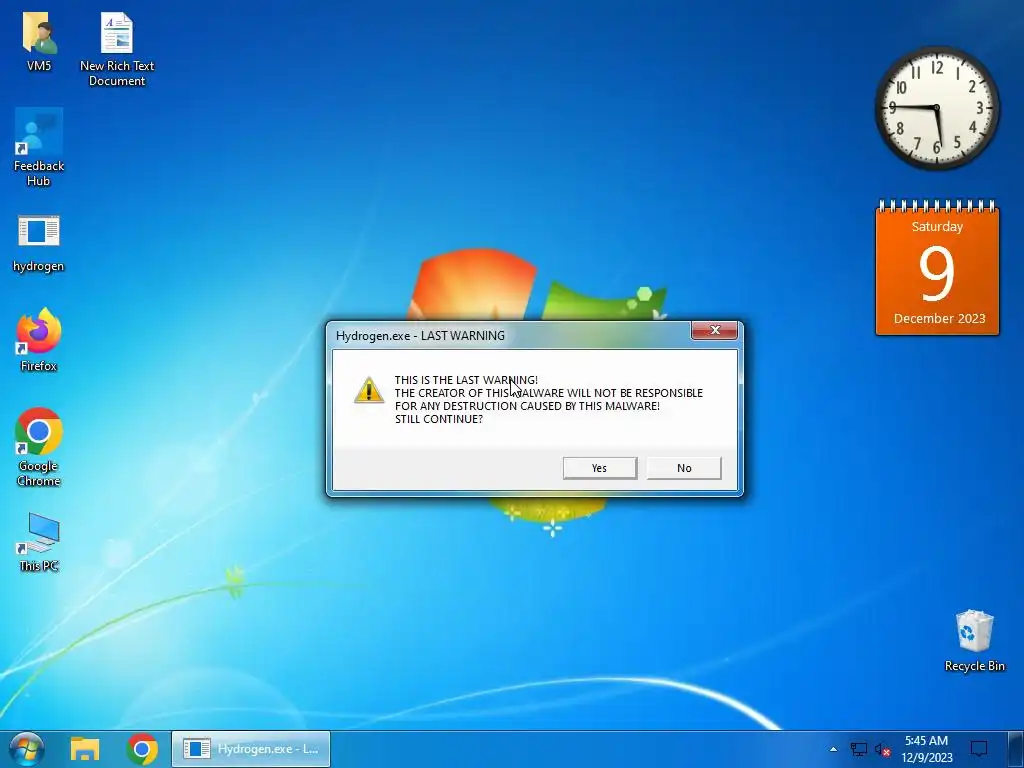Open the VM5 user folder icon

pos(39,40)
